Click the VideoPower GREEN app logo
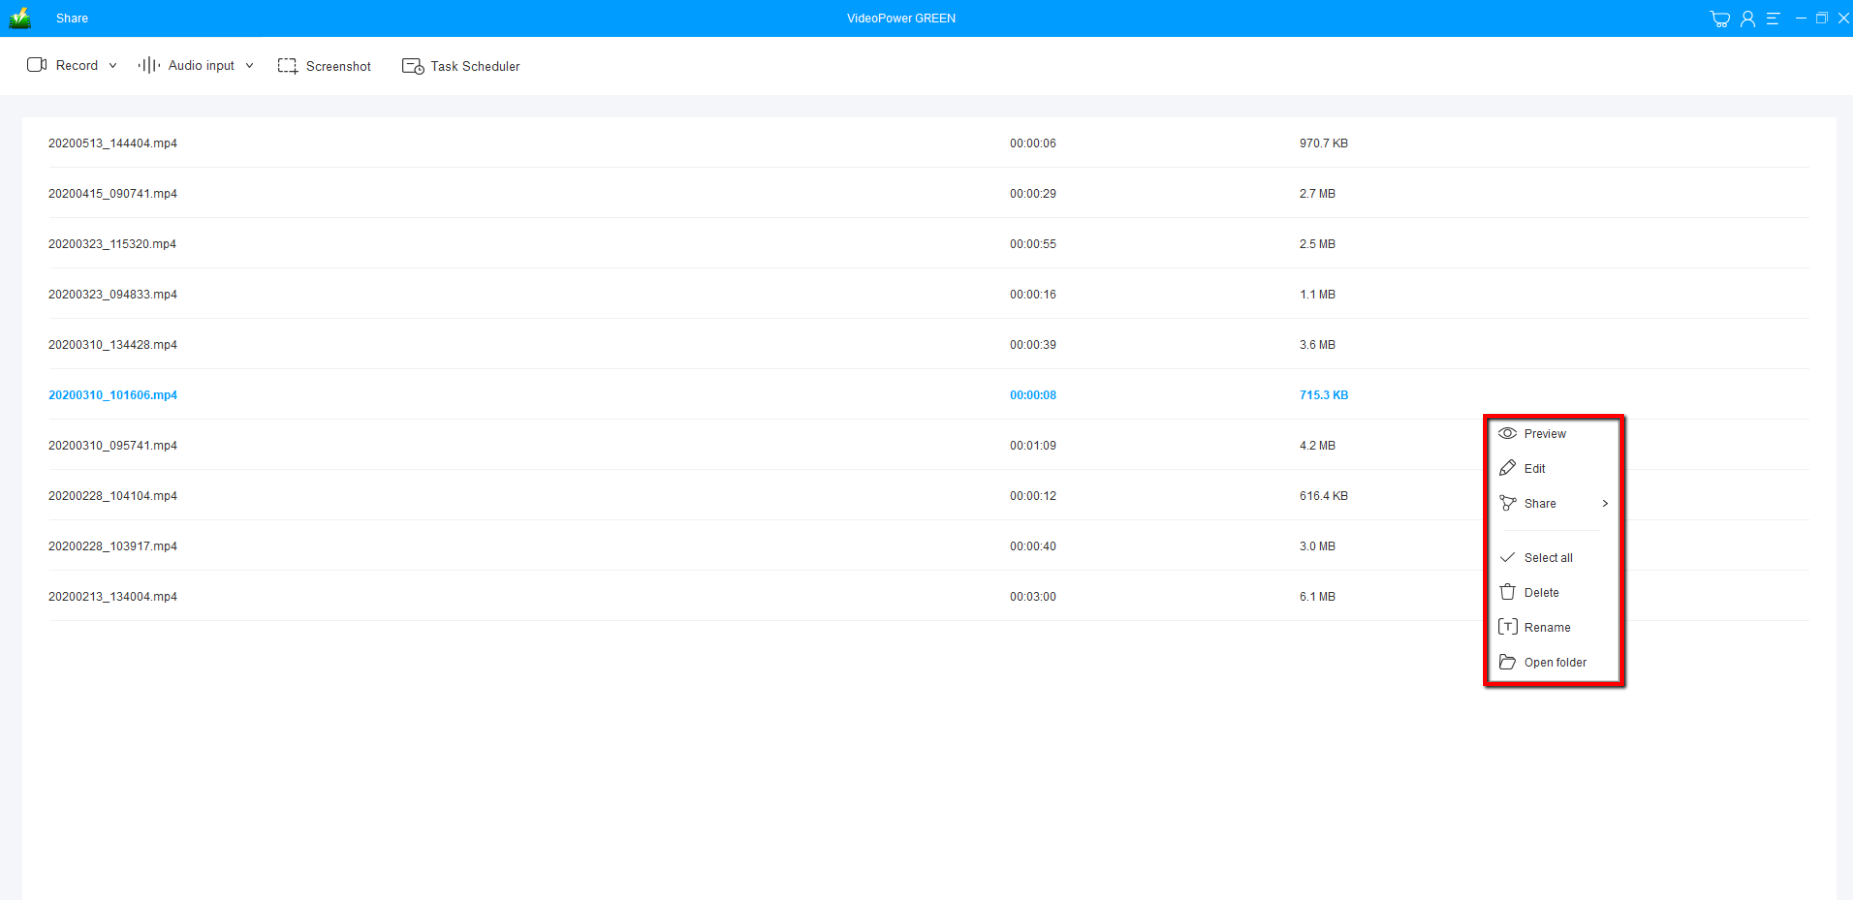The height and width of the screenshot is (900, 1853). click(x=20, y=18)
